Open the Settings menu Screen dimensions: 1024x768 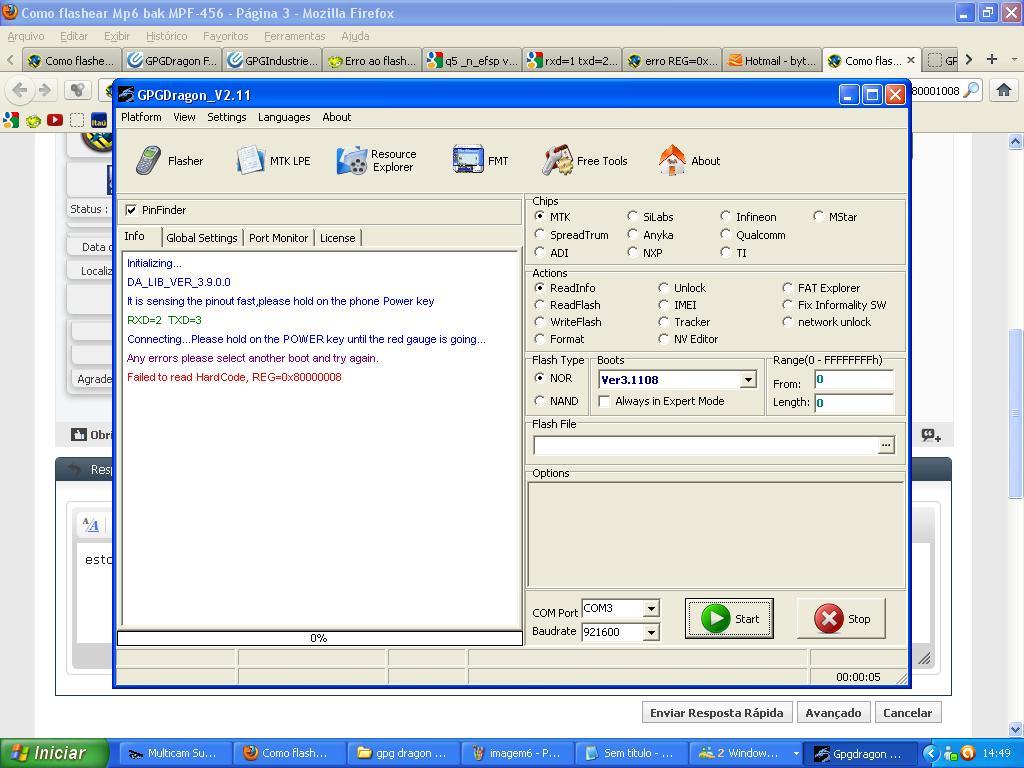227,117
